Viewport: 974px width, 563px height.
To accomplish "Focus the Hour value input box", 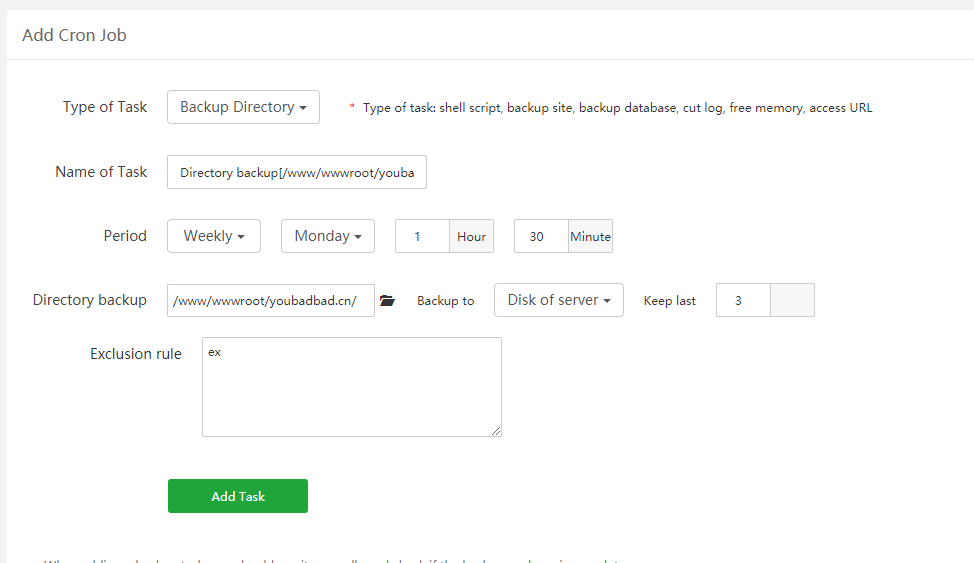I will (422, 237).
